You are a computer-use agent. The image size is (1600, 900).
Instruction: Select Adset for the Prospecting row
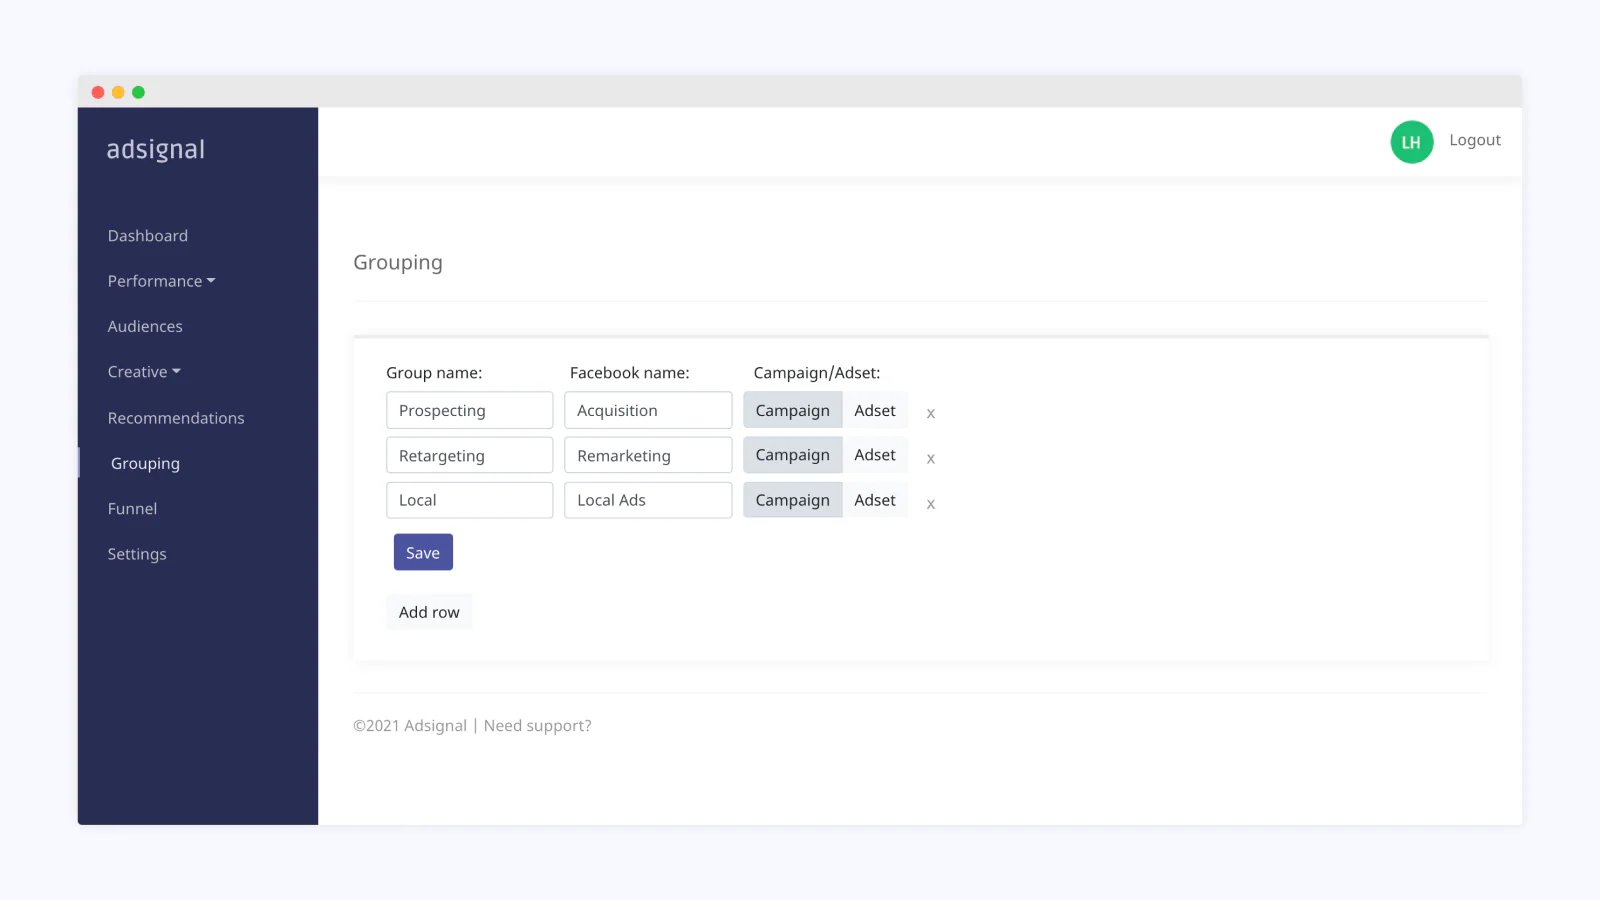tap(875, 410)
